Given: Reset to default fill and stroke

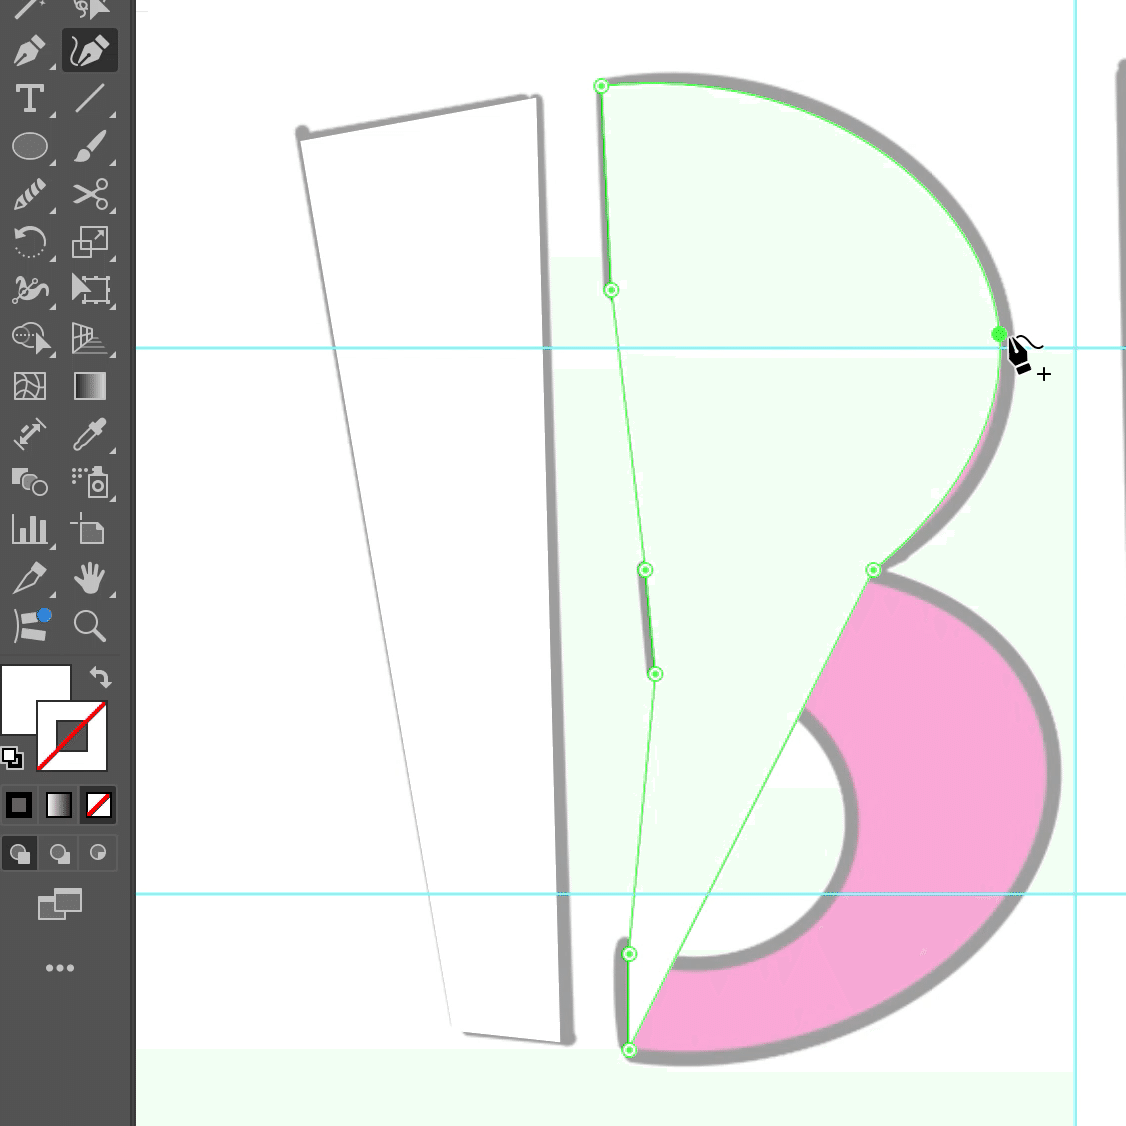Looking at the screenshot, I should (12, 758).
